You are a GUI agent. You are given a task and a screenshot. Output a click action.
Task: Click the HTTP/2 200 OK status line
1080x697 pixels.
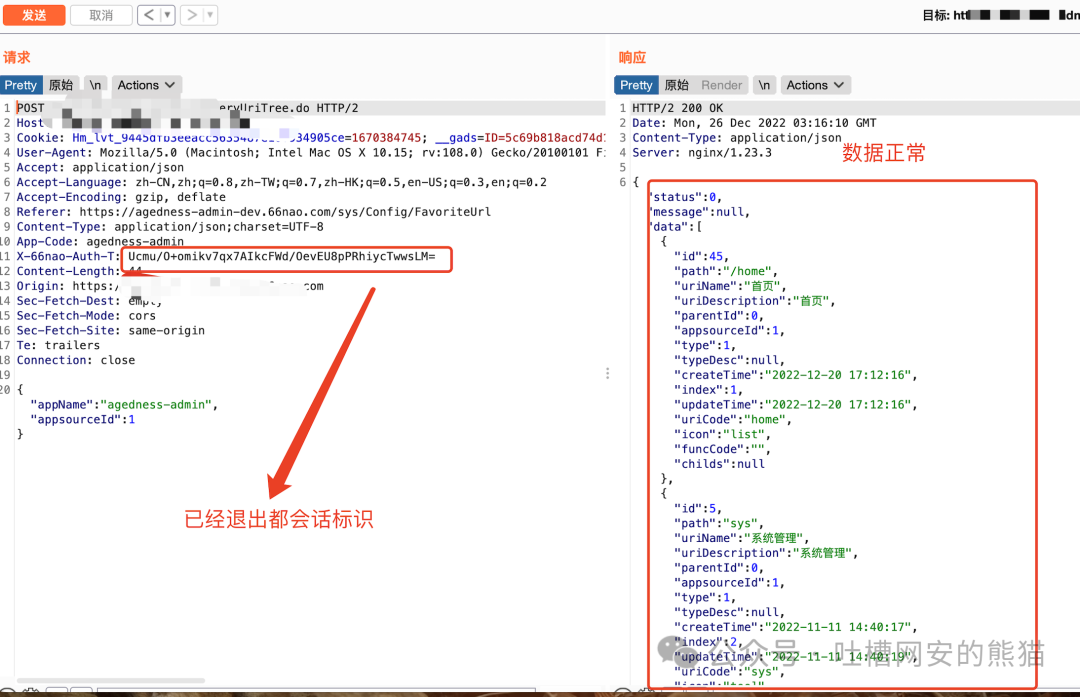678,108
